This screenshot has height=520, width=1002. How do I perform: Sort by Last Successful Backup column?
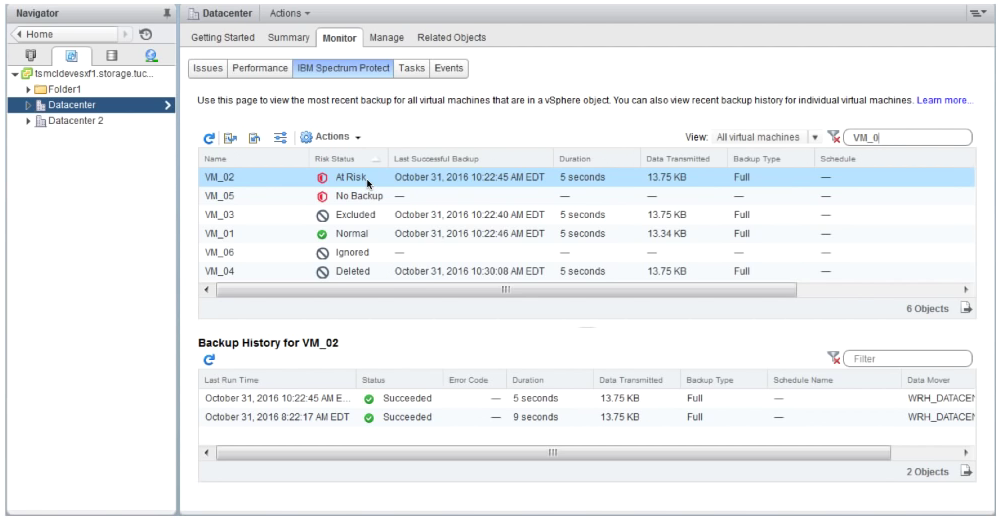click(471, 158)
